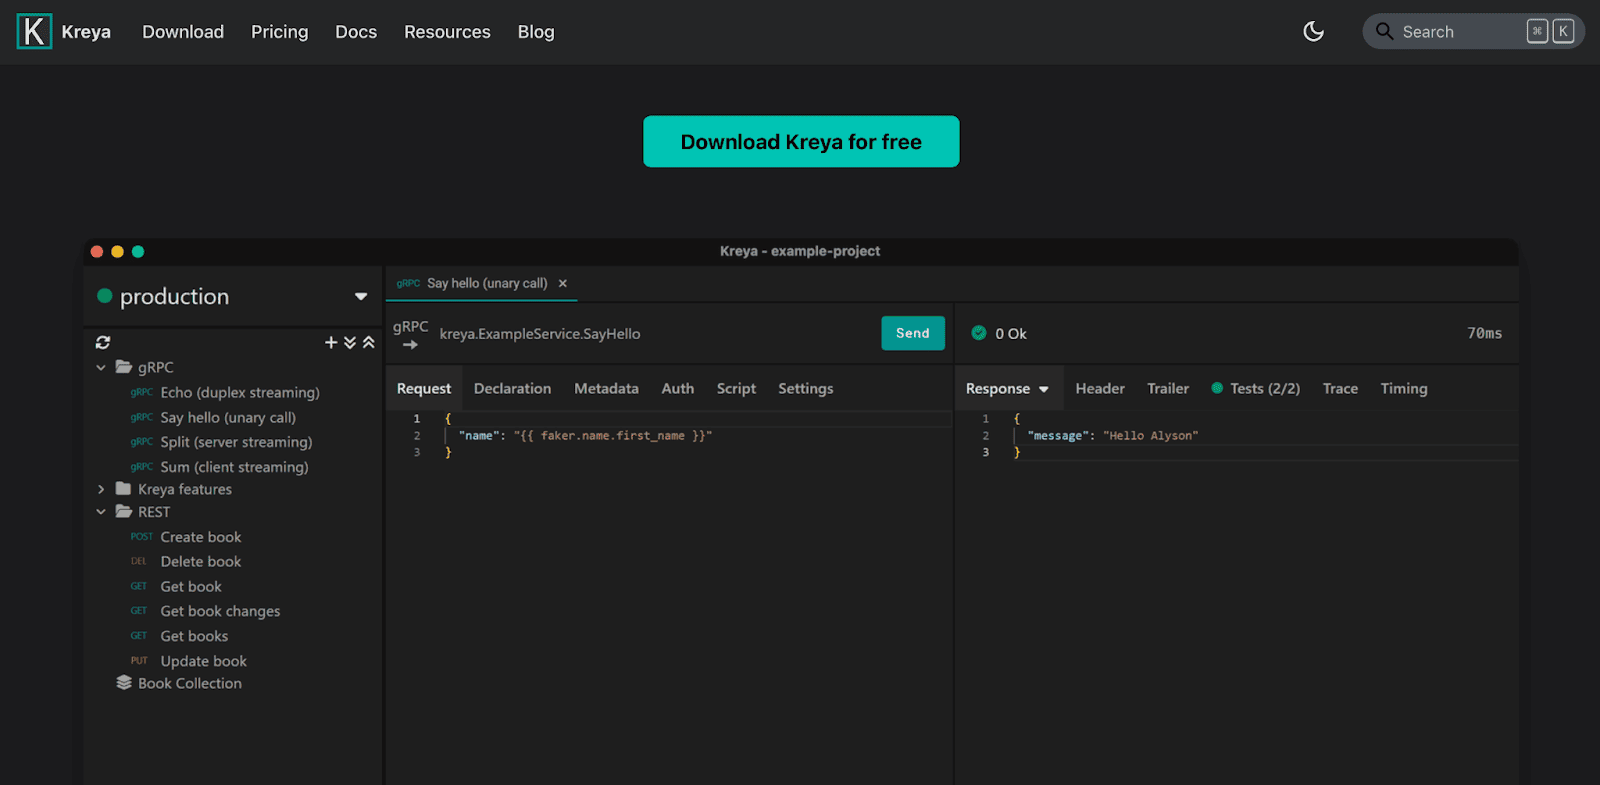Click the Book Collection stack icon
1600x785 pixels.
(x=124, y=682)
